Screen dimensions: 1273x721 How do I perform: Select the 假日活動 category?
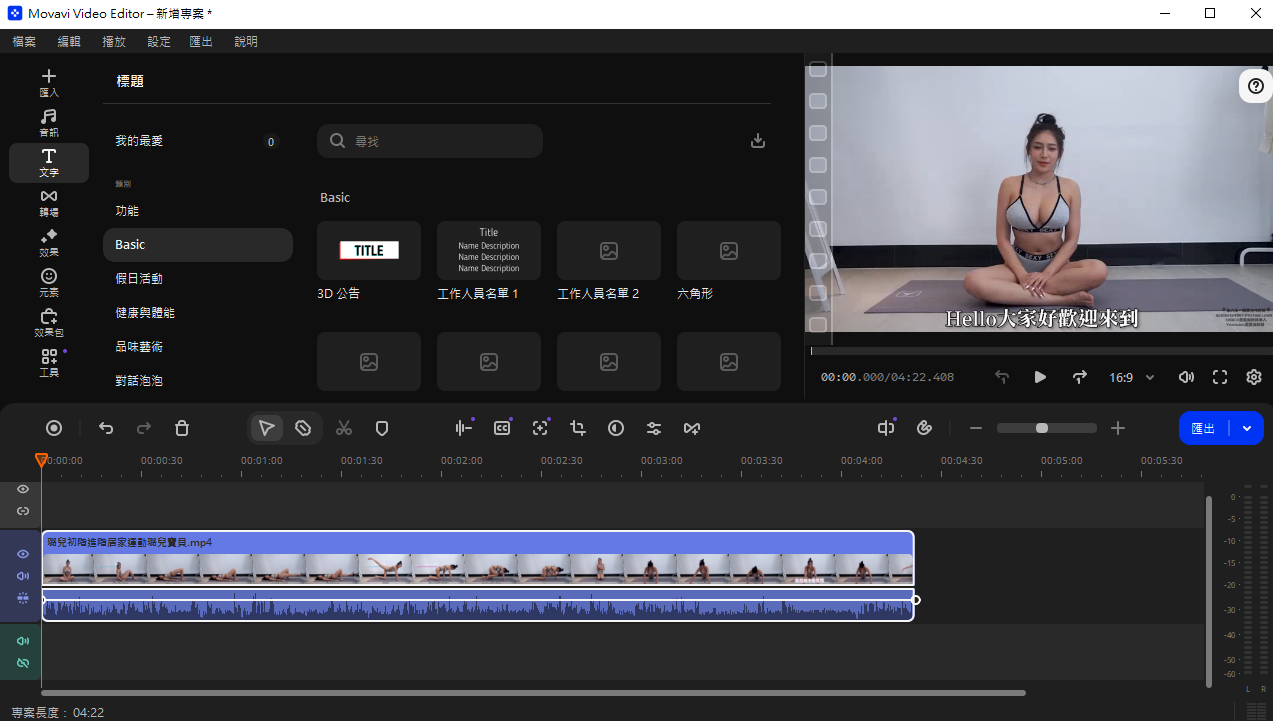pos(139,279)
